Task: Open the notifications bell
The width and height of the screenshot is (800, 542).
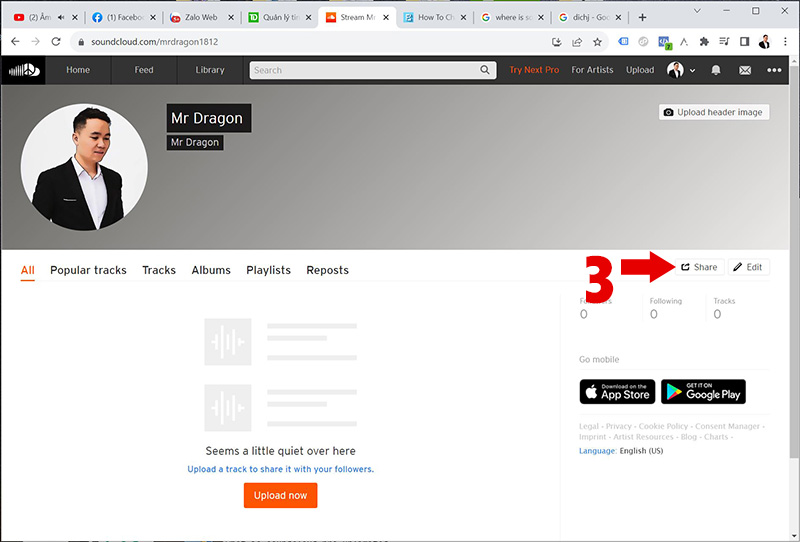Action: coord(717,70)
